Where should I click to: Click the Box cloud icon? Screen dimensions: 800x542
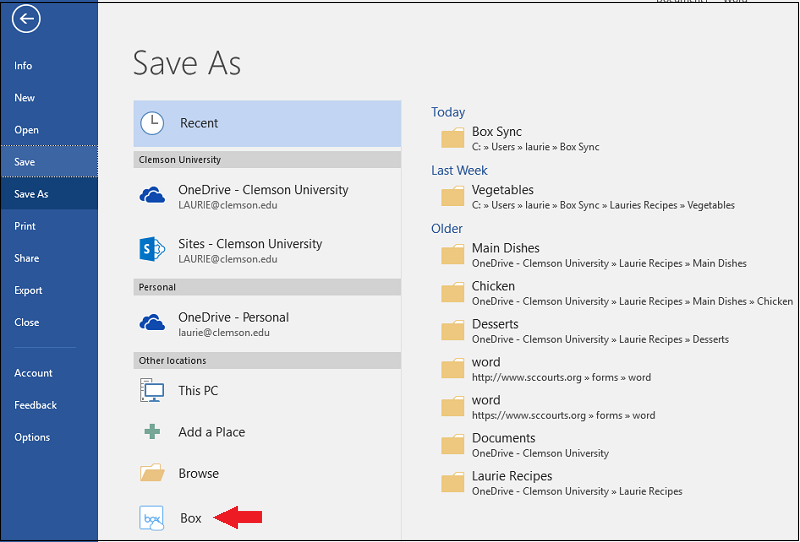pos(152,518)
